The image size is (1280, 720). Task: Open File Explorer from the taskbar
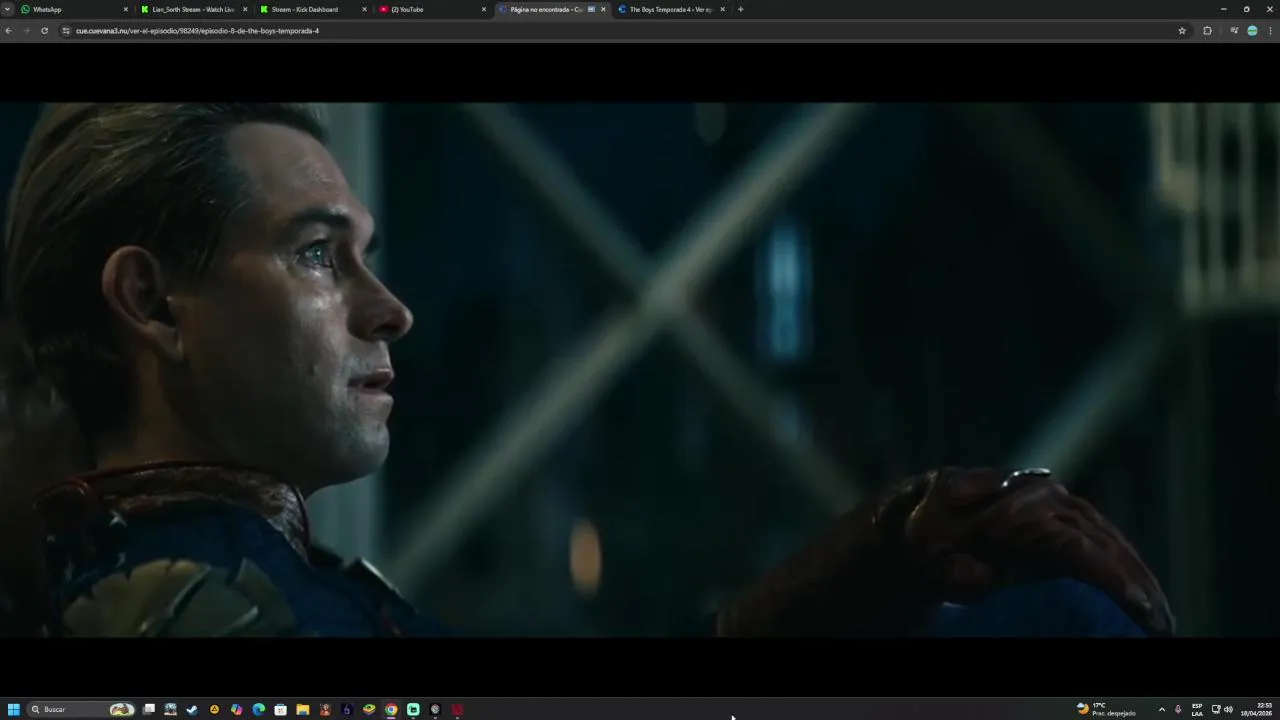[x=302, y=709]
